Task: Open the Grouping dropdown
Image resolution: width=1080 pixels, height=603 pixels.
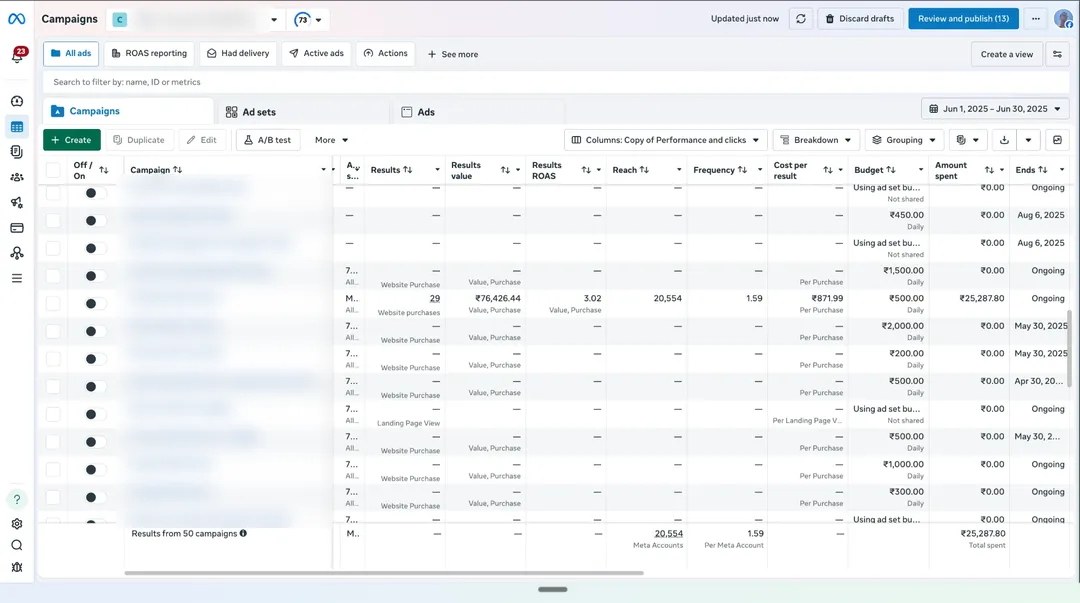Action: [x=904, y=140]
